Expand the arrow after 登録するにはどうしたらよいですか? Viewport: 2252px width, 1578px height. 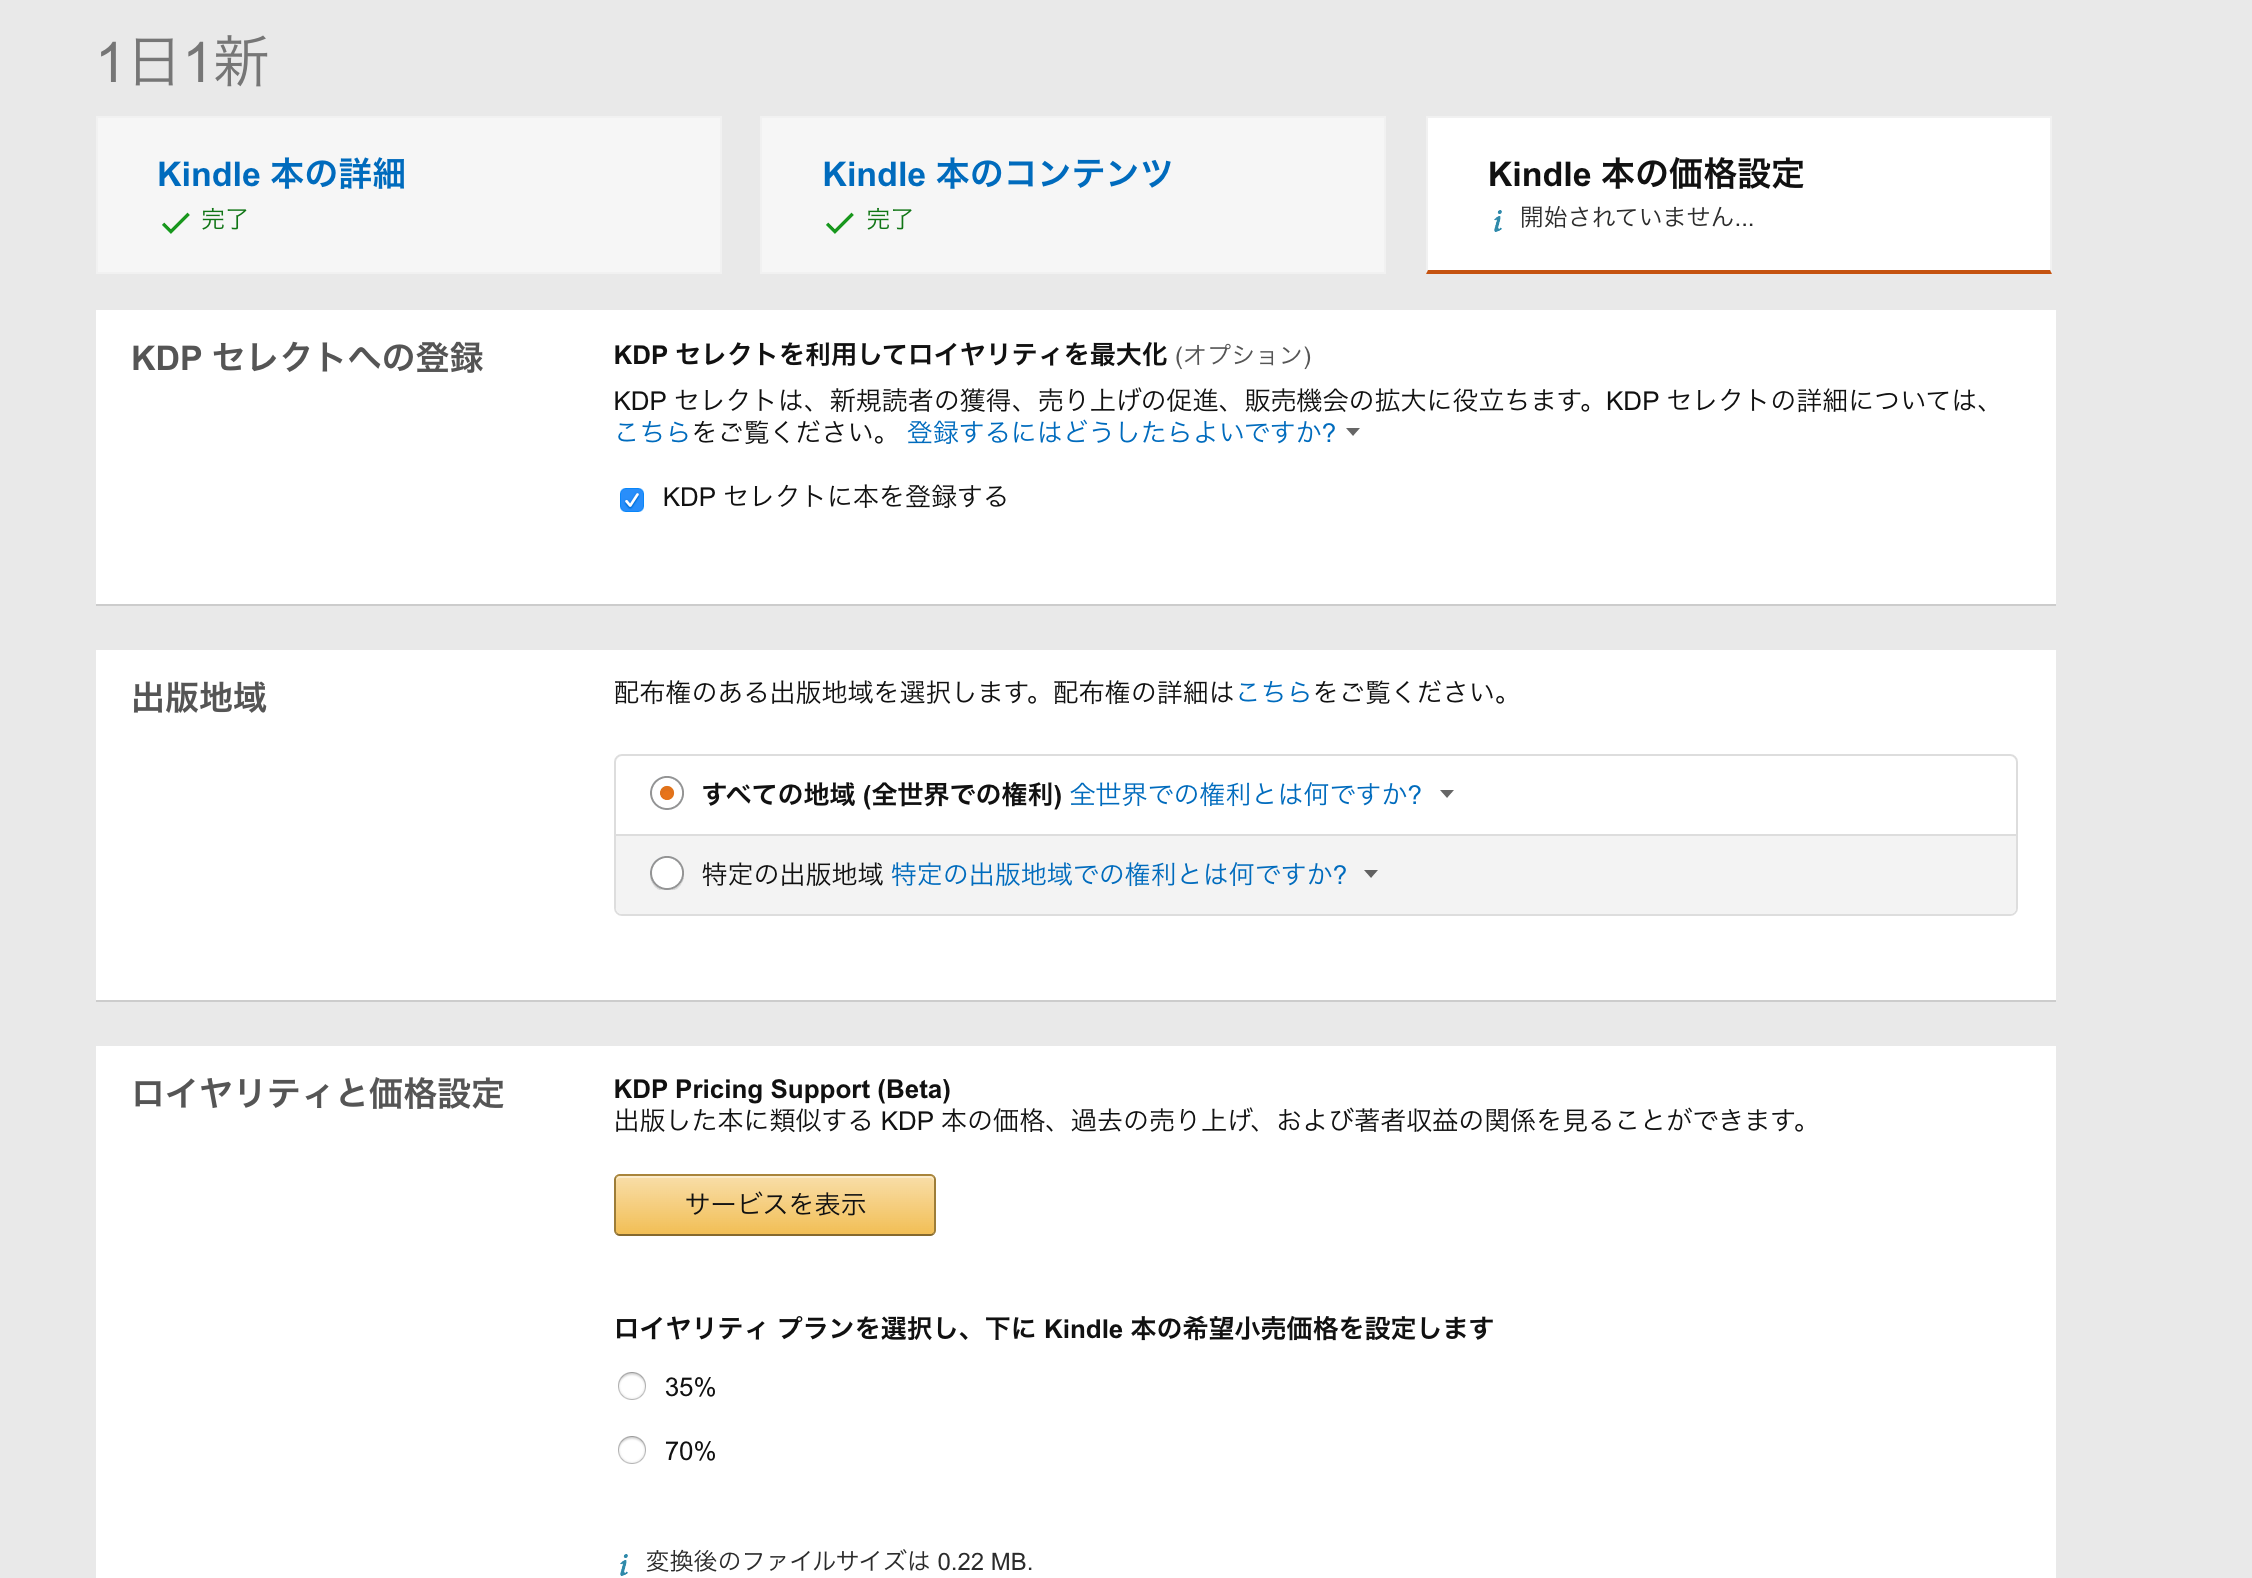(1354, 432)
